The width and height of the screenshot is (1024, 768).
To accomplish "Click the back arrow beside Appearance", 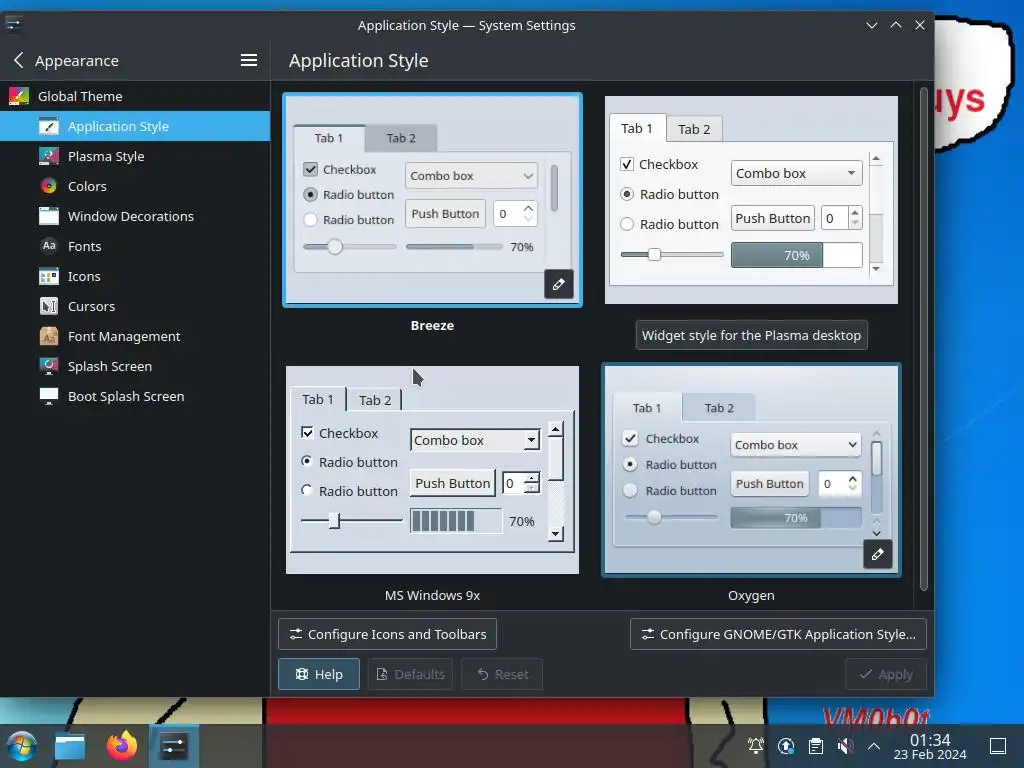I will point(18,60).
